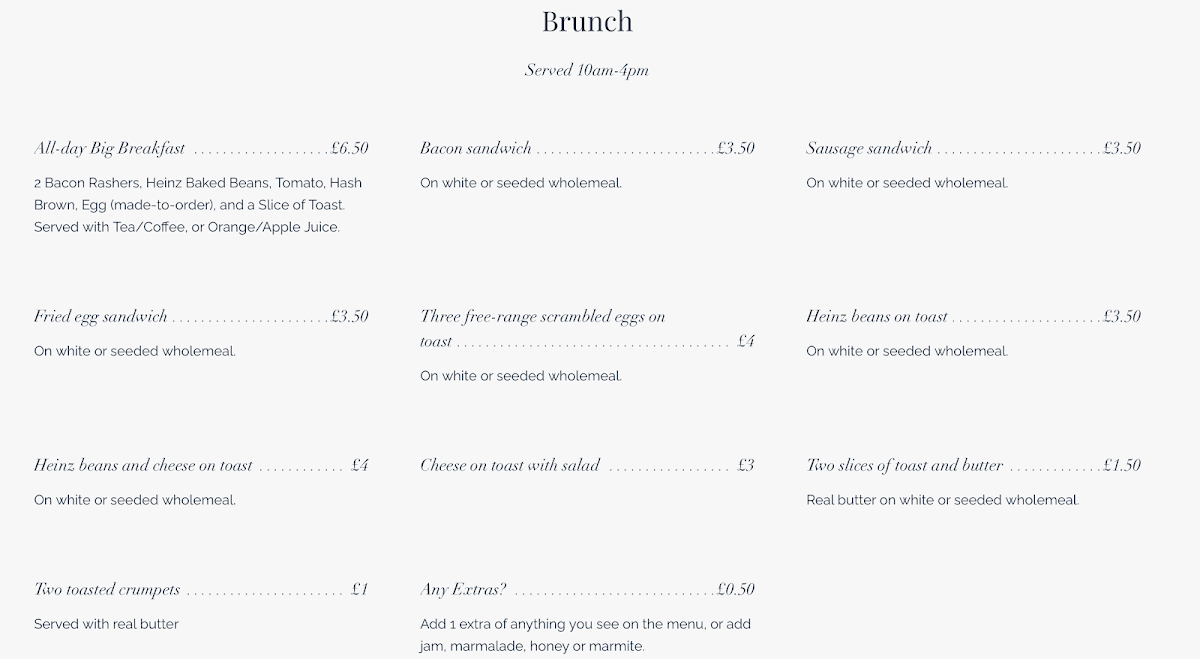Click the Heinz beans on toast title
Screen dimensions: 1200x659
(x=877, y=317)
